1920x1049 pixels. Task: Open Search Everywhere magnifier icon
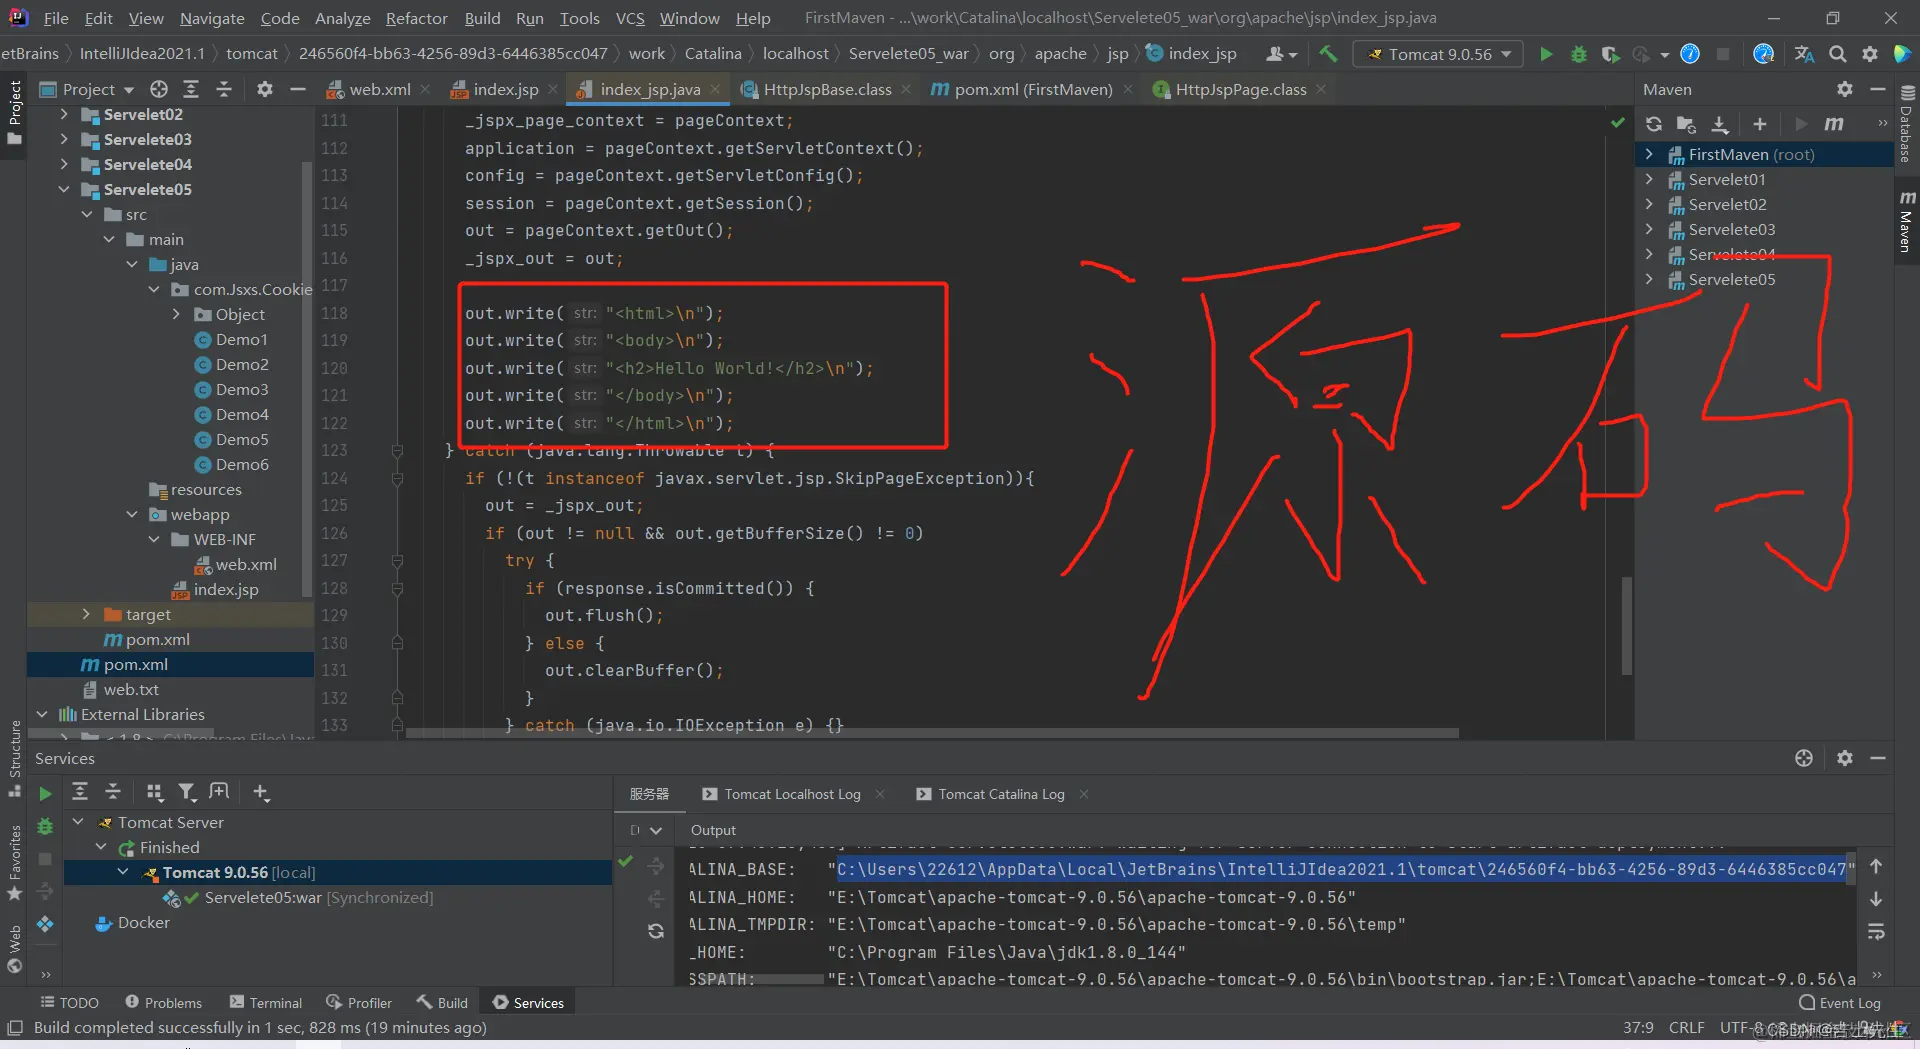click(1838, 54)
